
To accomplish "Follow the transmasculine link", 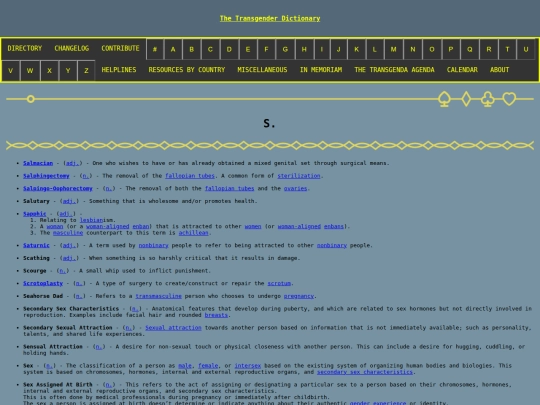I will point(158,296).
